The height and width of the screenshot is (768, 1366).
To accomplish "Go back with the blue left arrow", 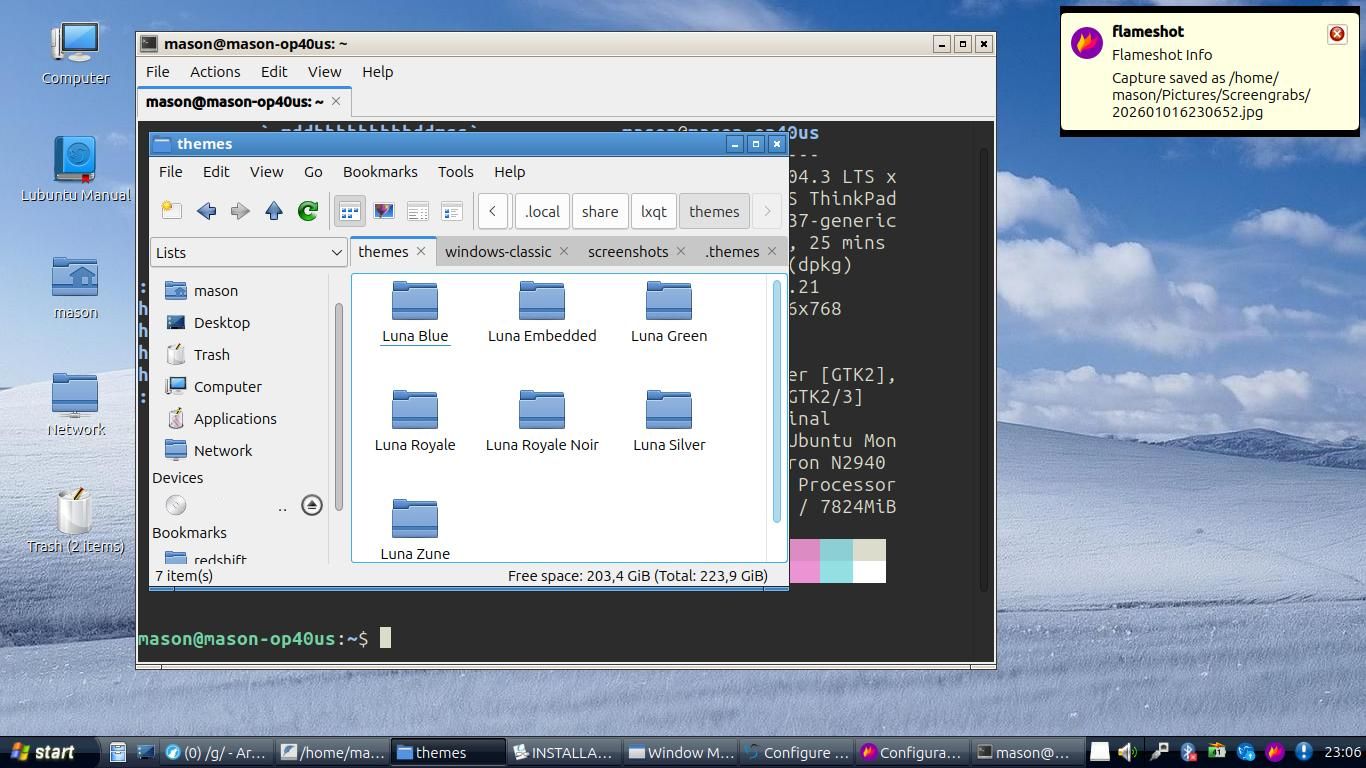I will click(x=206, y=211).
